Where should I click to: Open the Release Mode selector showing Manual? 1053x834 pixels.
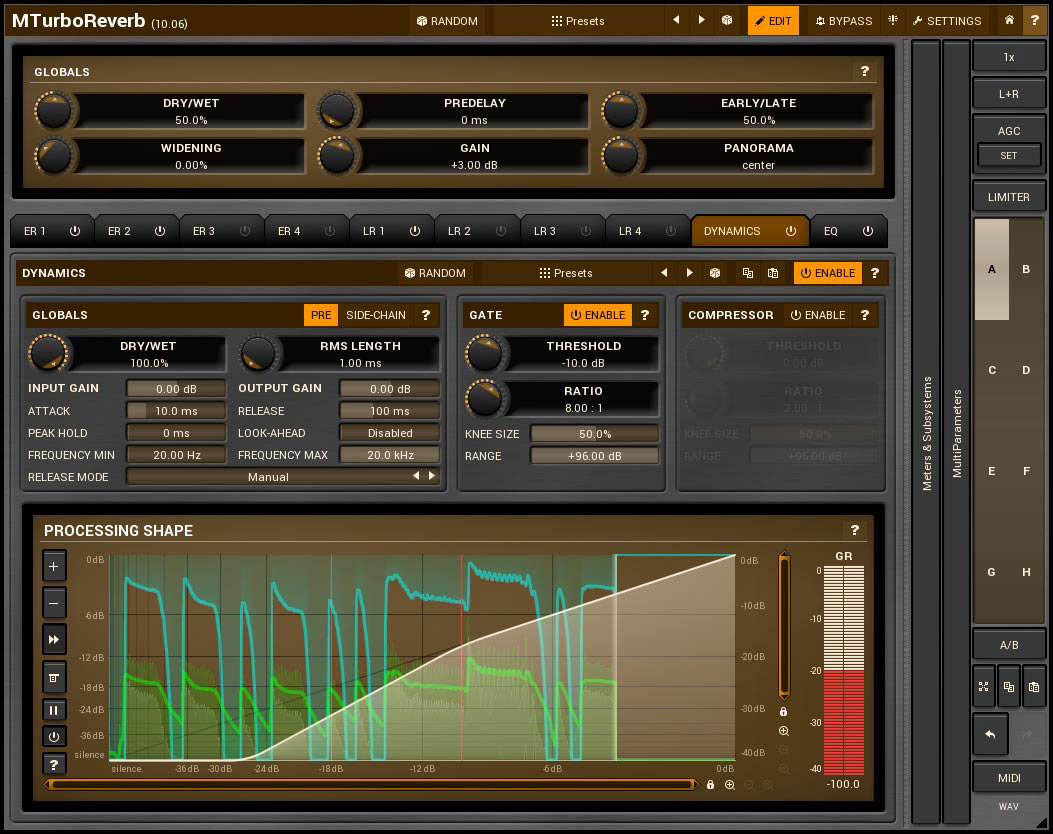(x=268, y=477)
